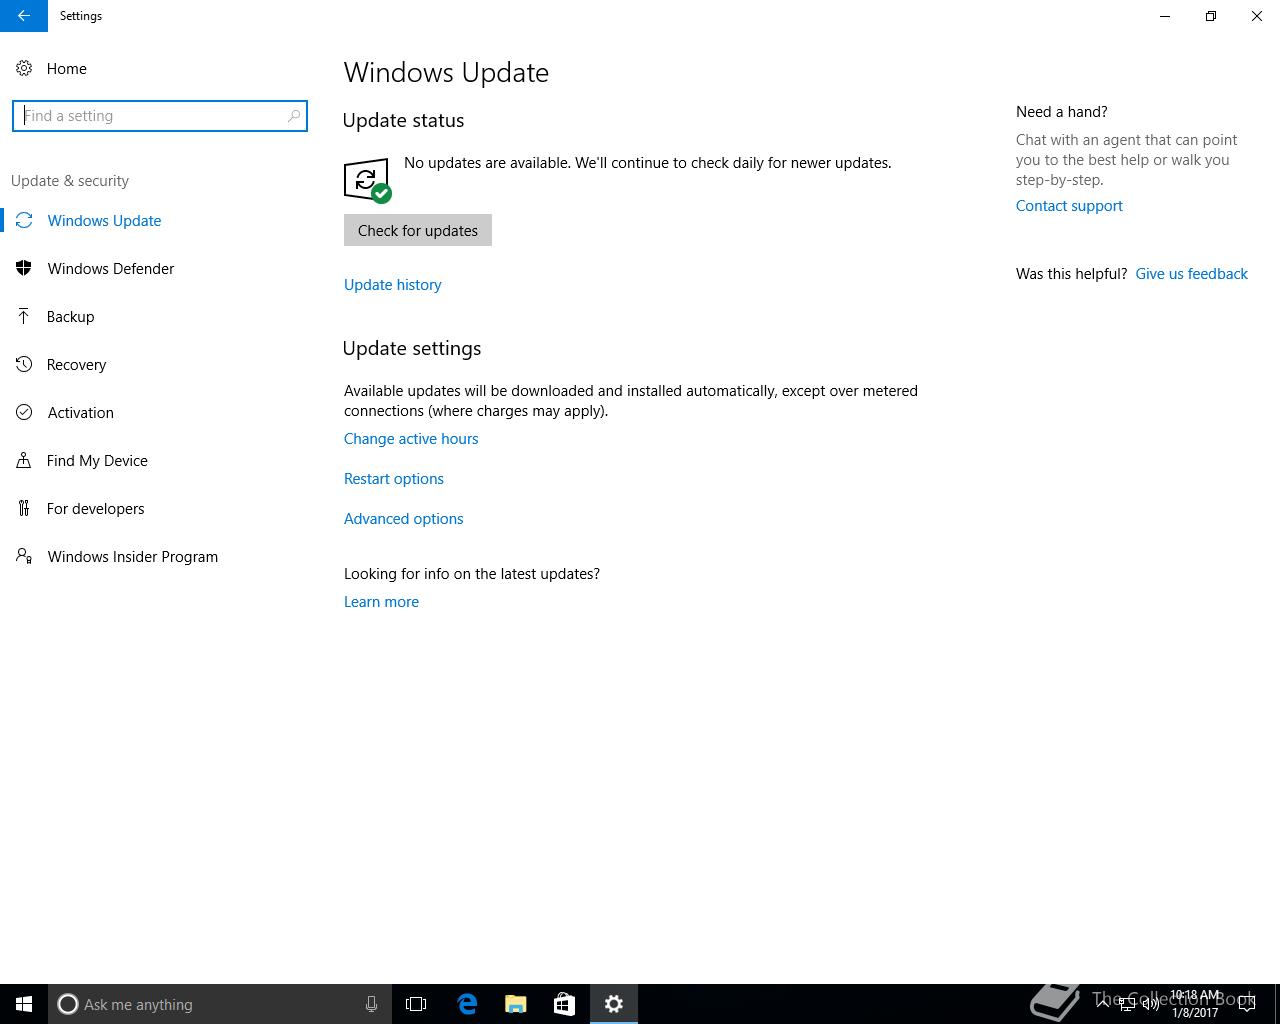Open Update history
Screen dimensions: 1280x1024
tap(393, 285)
